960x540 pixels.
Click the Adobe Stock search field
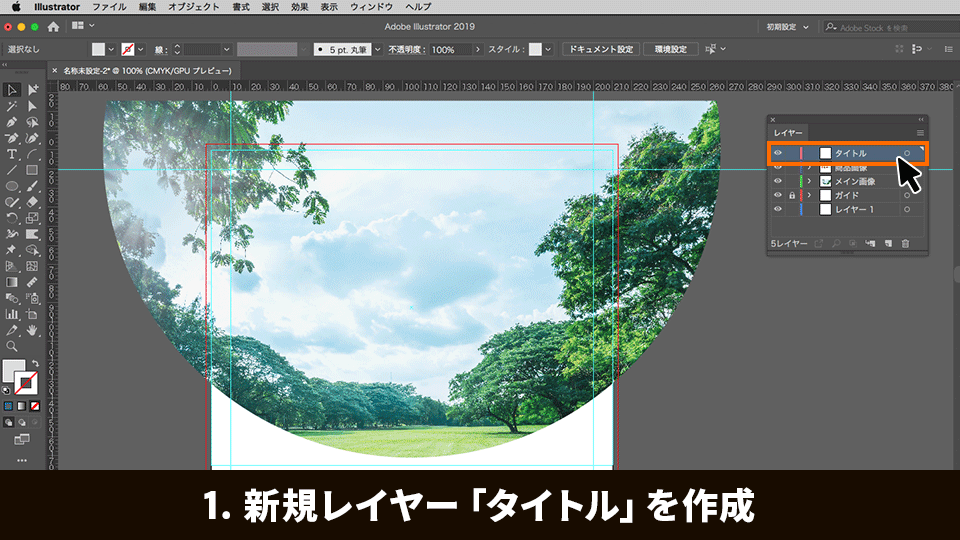891,28
